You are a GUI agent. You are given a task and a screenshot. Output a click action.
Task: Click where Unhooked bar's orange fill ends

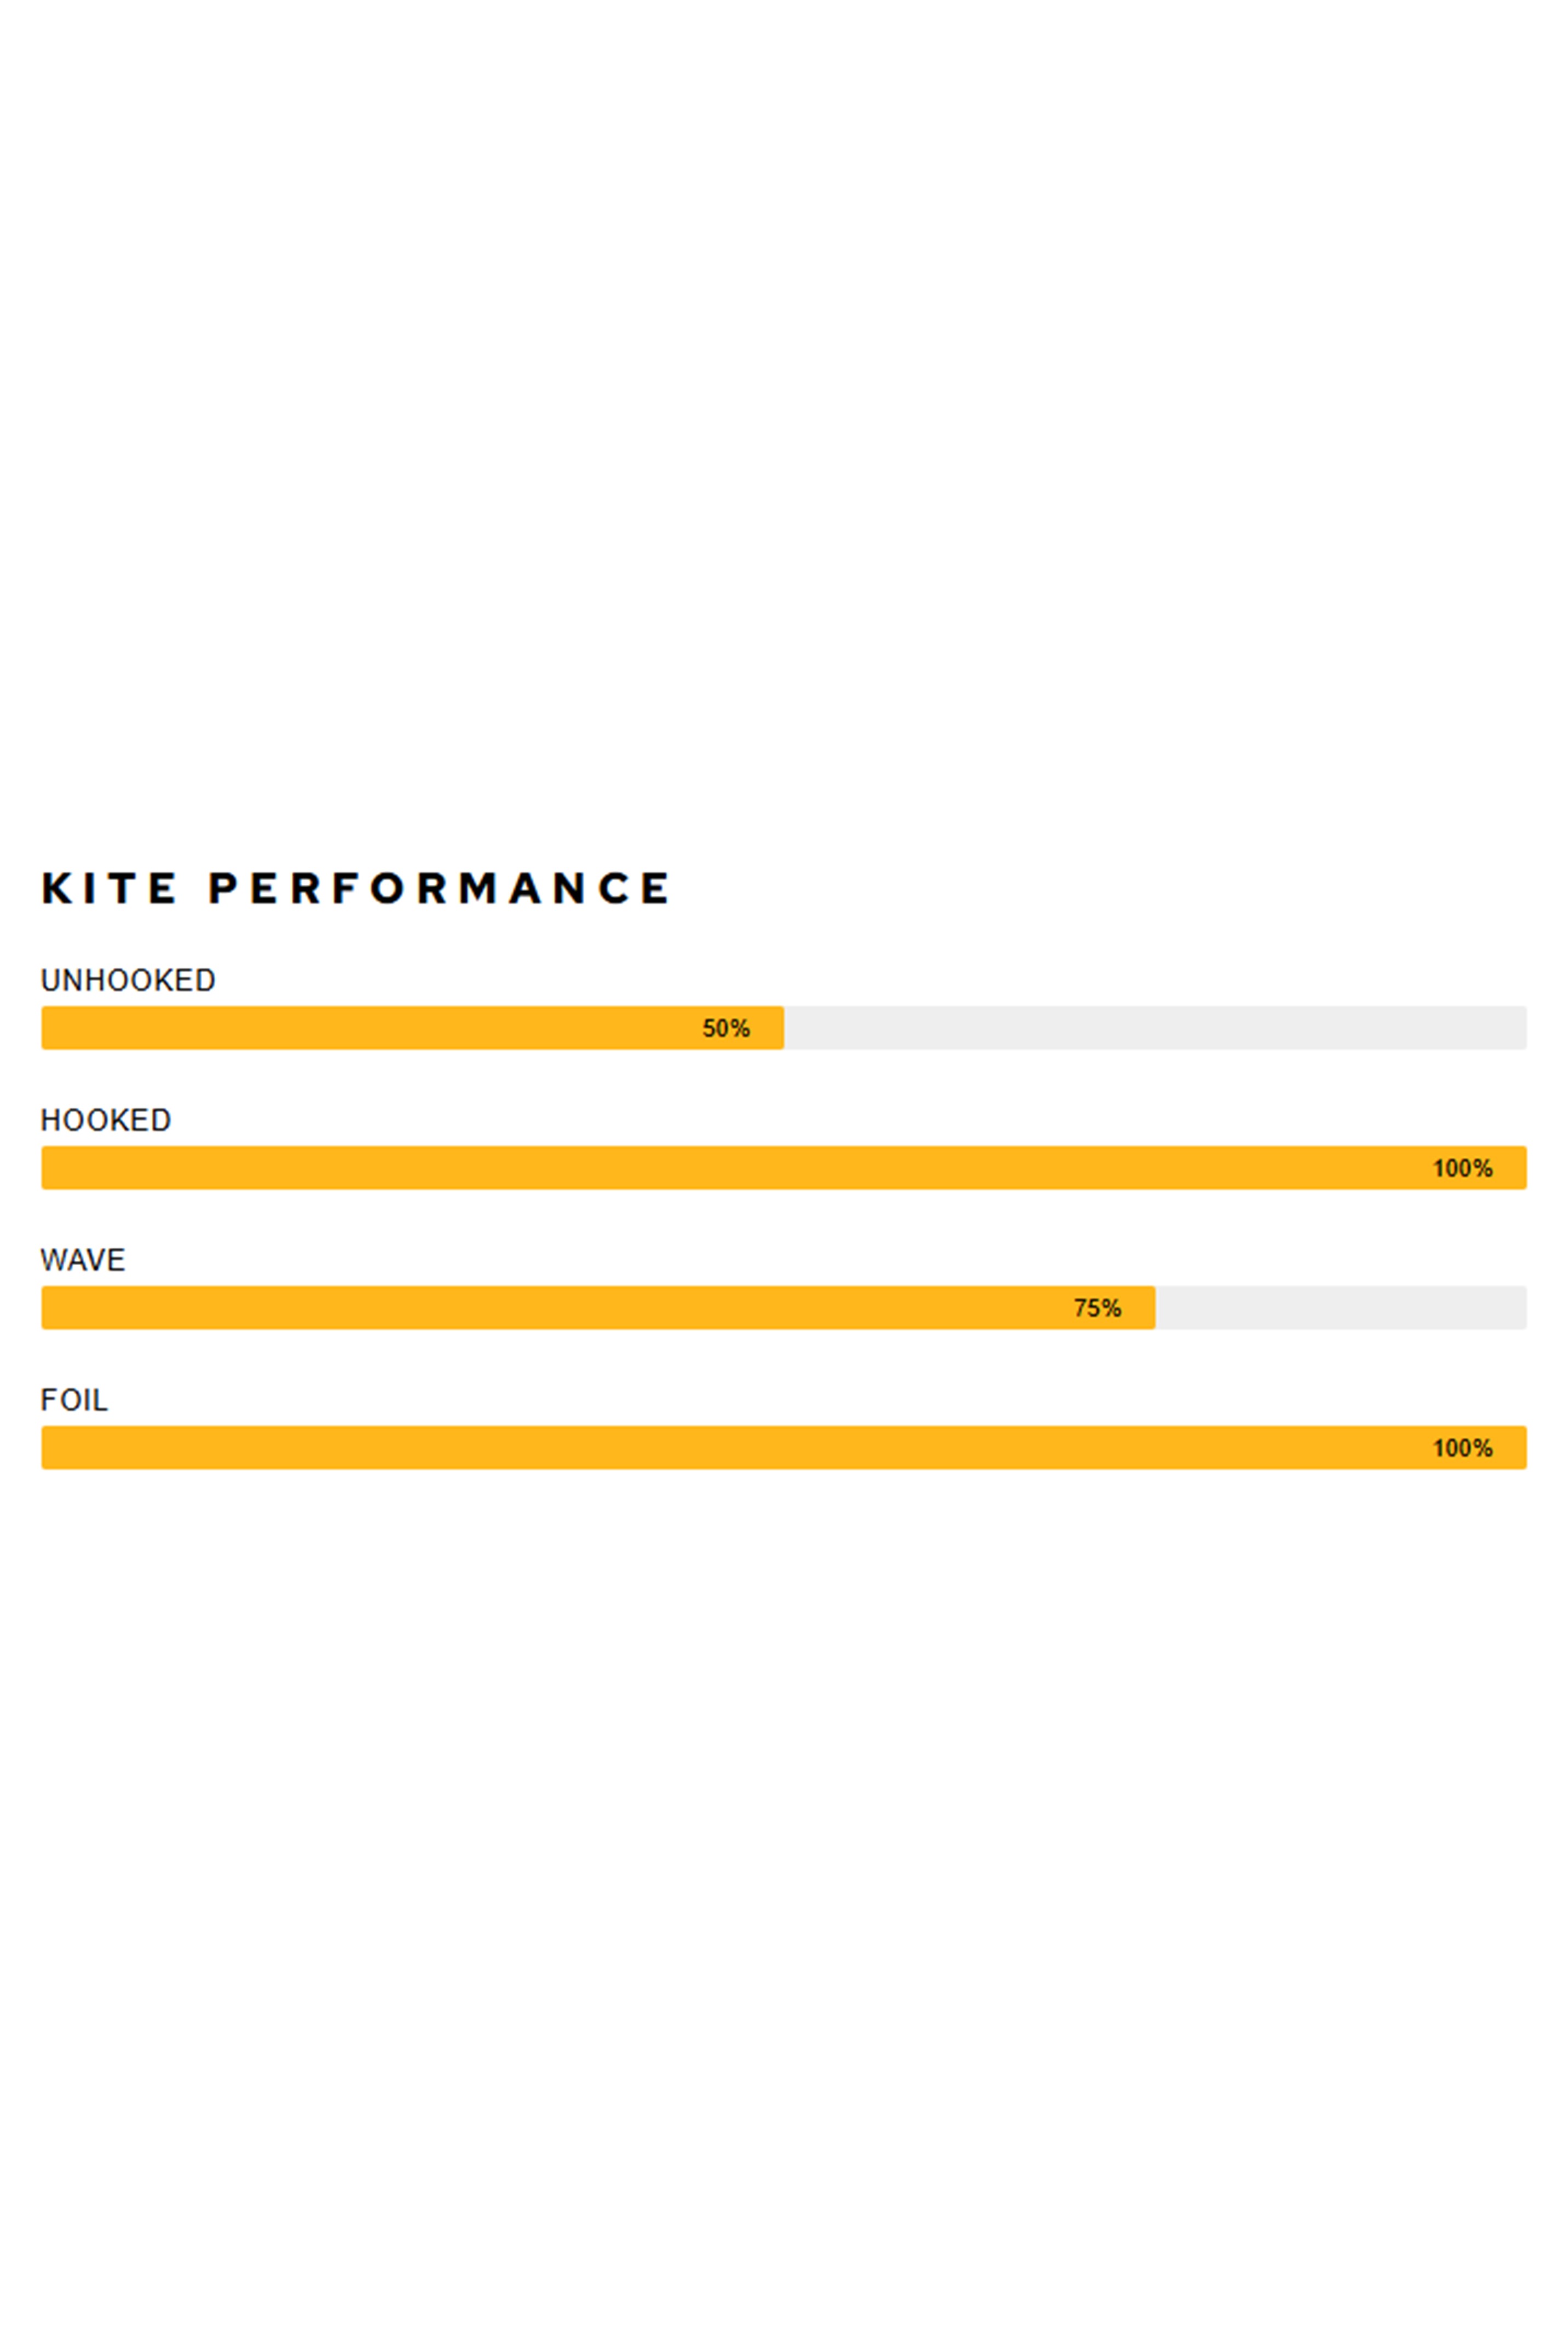tap(783, 1028)
